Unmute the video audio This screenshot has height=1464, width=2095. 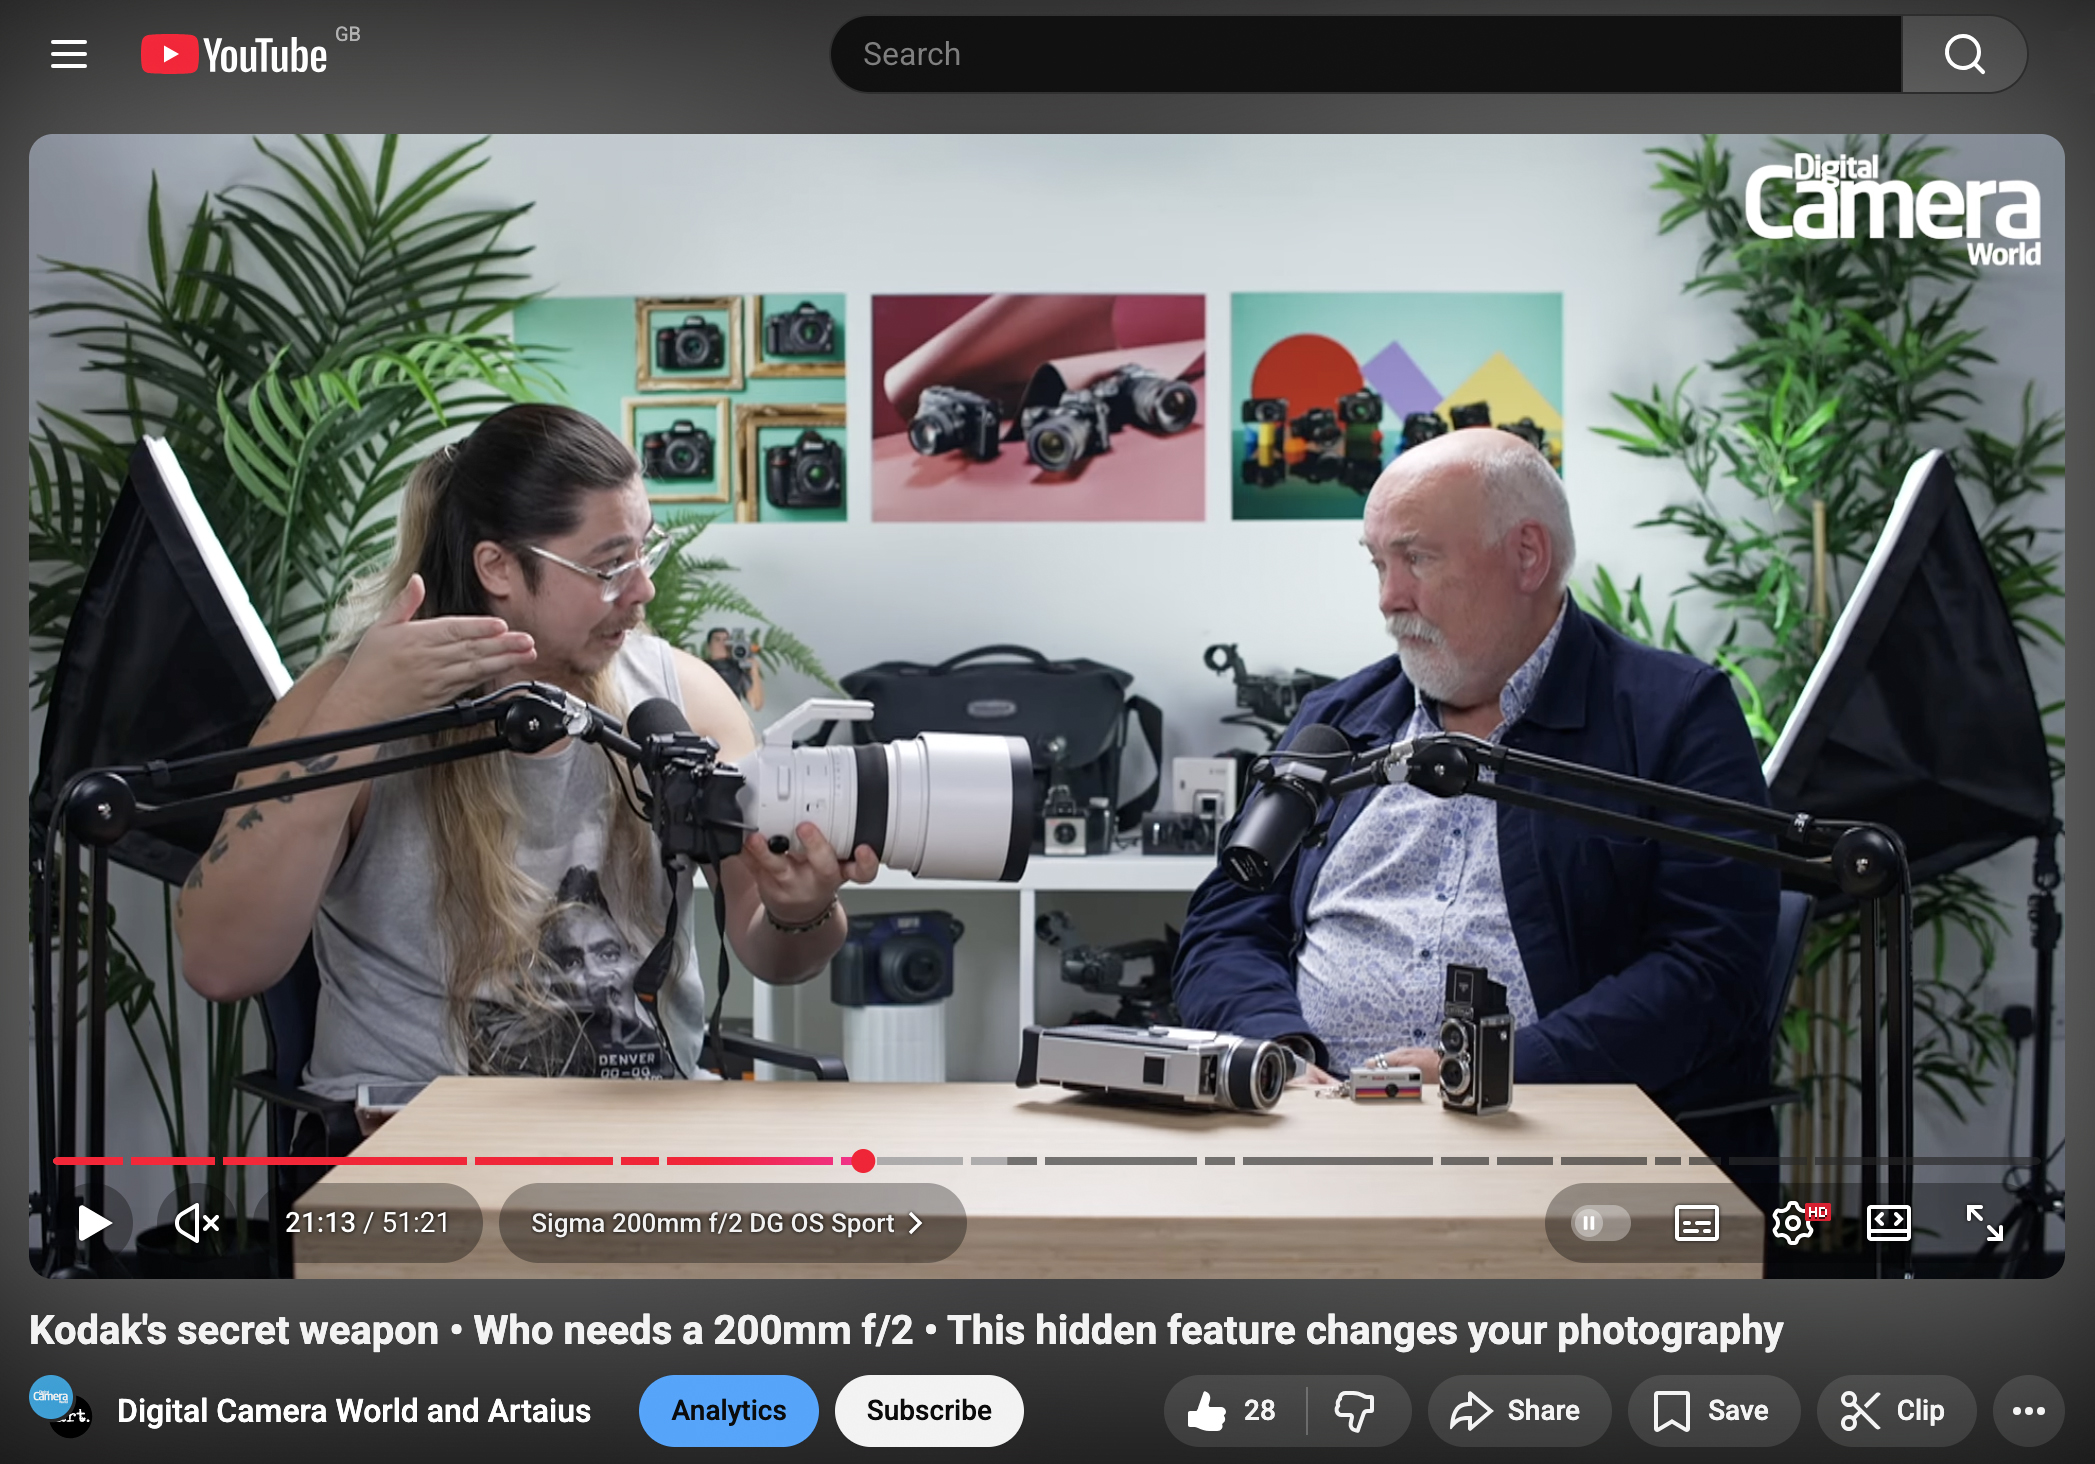coord(195,1222)
